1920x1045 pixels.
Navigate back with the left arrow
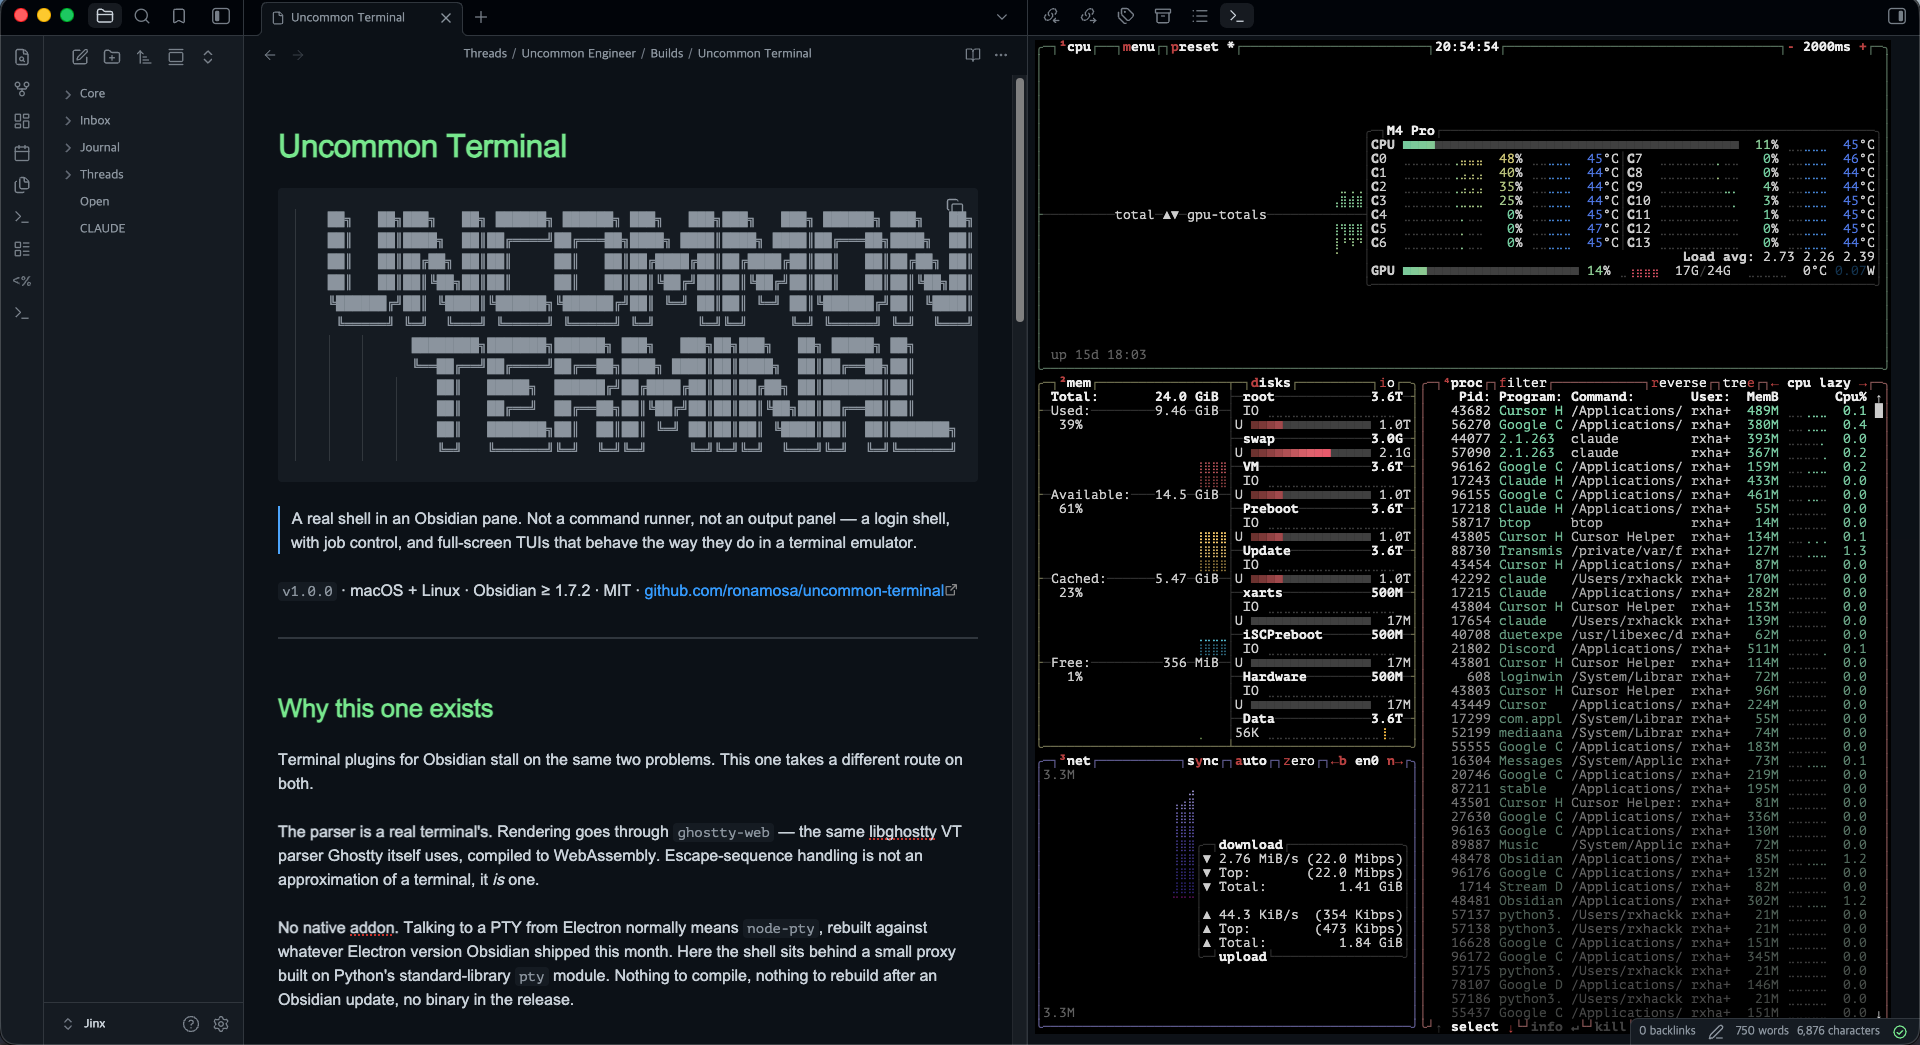(270, 55)
